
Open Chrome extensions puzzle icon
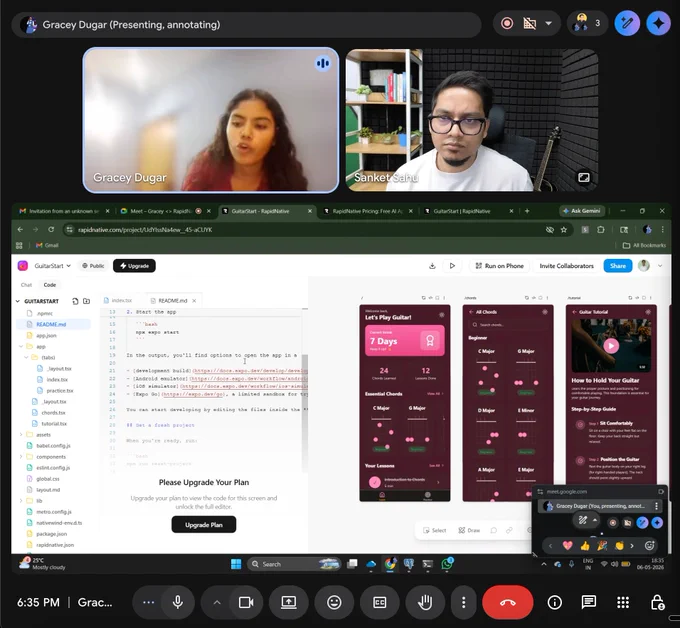point(601,229)
